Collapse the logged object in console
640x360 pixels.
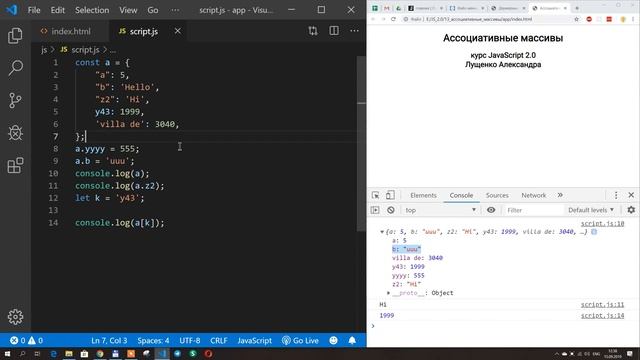(x=382, y=232)
